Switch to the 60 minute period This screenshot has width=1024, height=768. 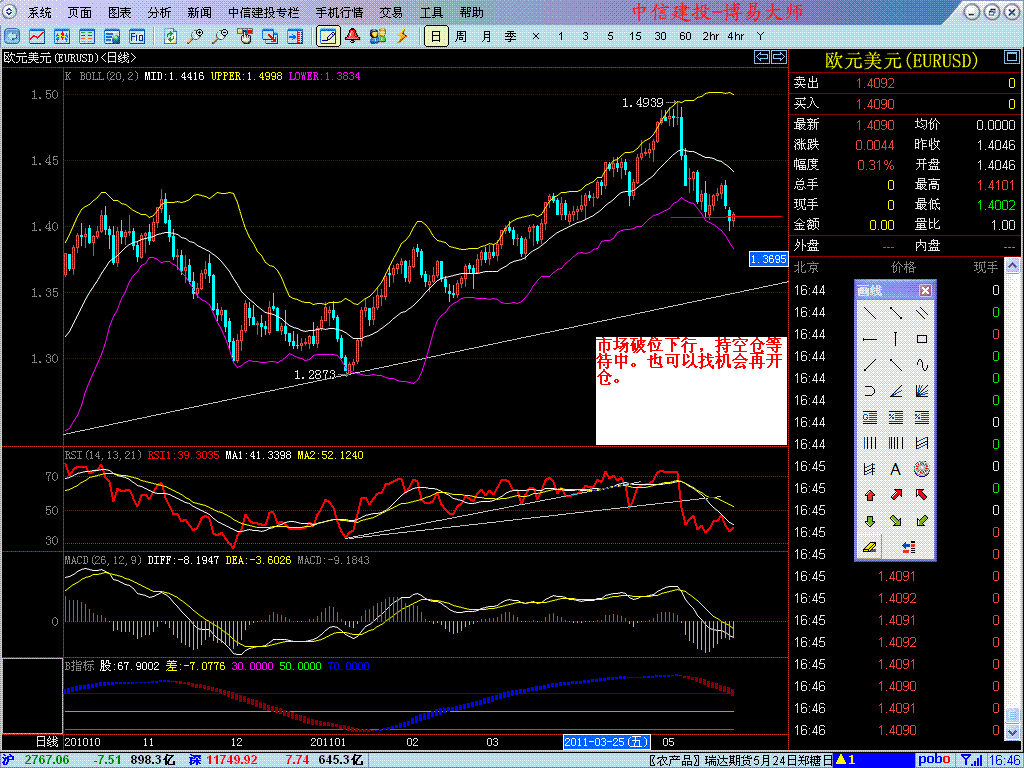[x=685, y=37]
